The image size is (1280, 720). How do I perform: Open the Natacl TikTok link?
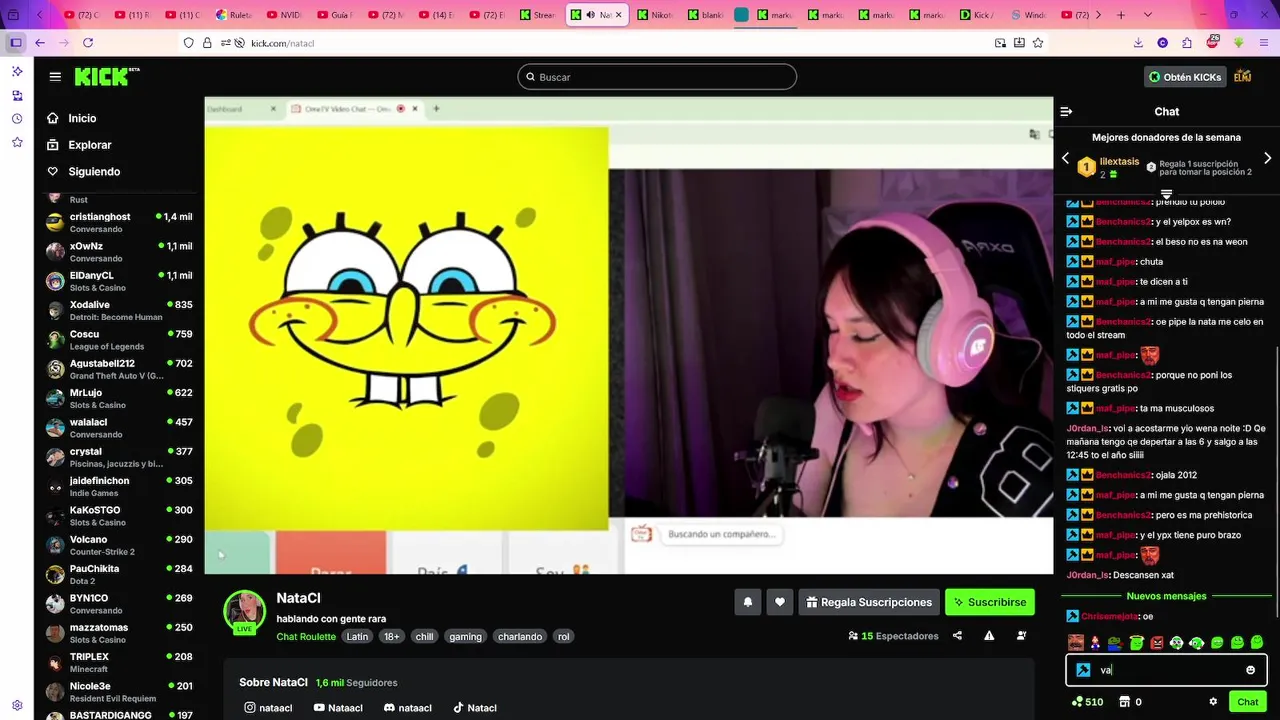474,708
